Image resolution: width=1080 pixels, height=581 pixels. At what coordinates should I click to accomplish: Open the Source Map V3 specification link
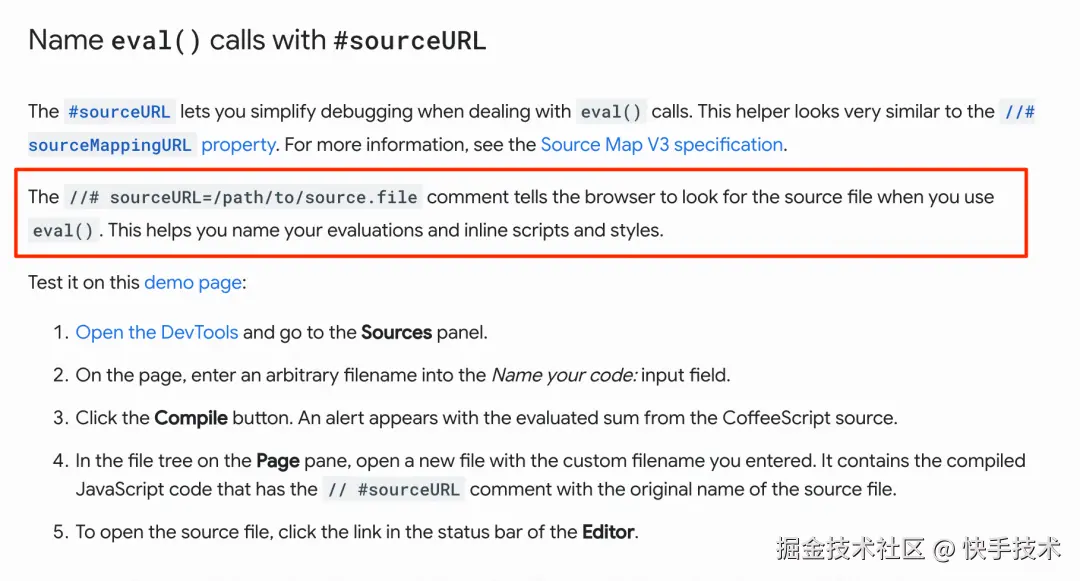(661, 144)
